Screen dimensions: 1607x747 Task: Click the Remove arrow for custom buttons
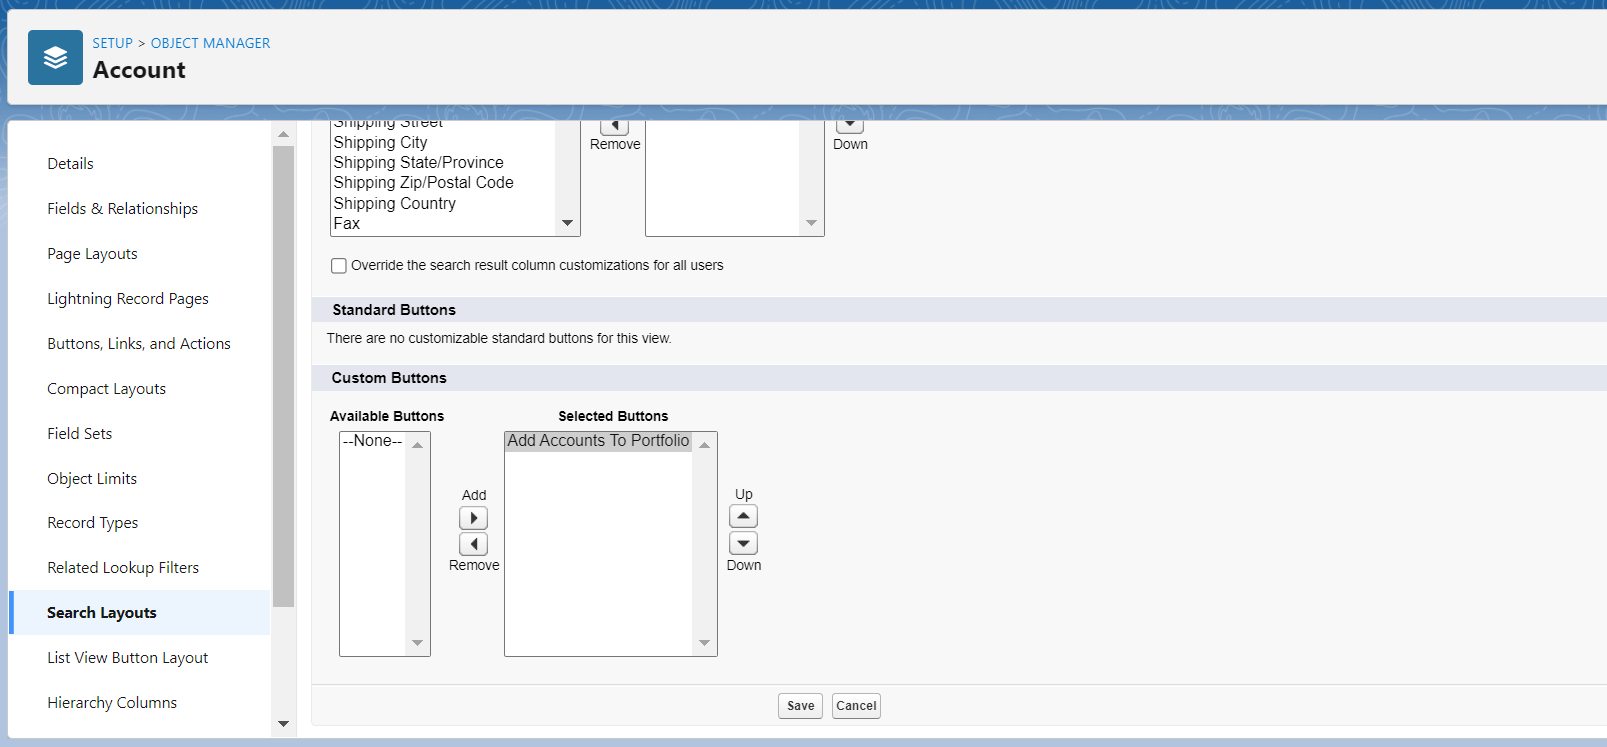tap(473, 544)
